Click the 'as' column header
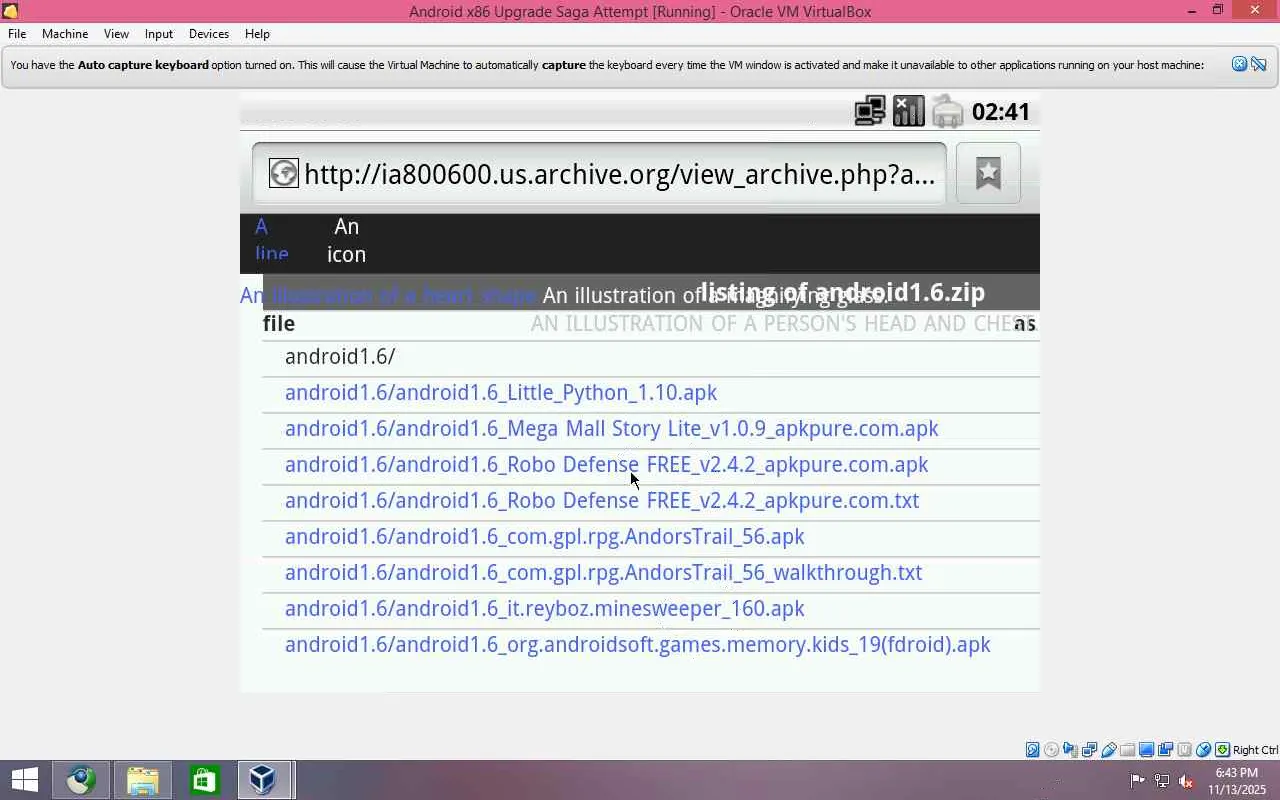The width and height of the screenshot is (1280, 800). [1025, 324]
